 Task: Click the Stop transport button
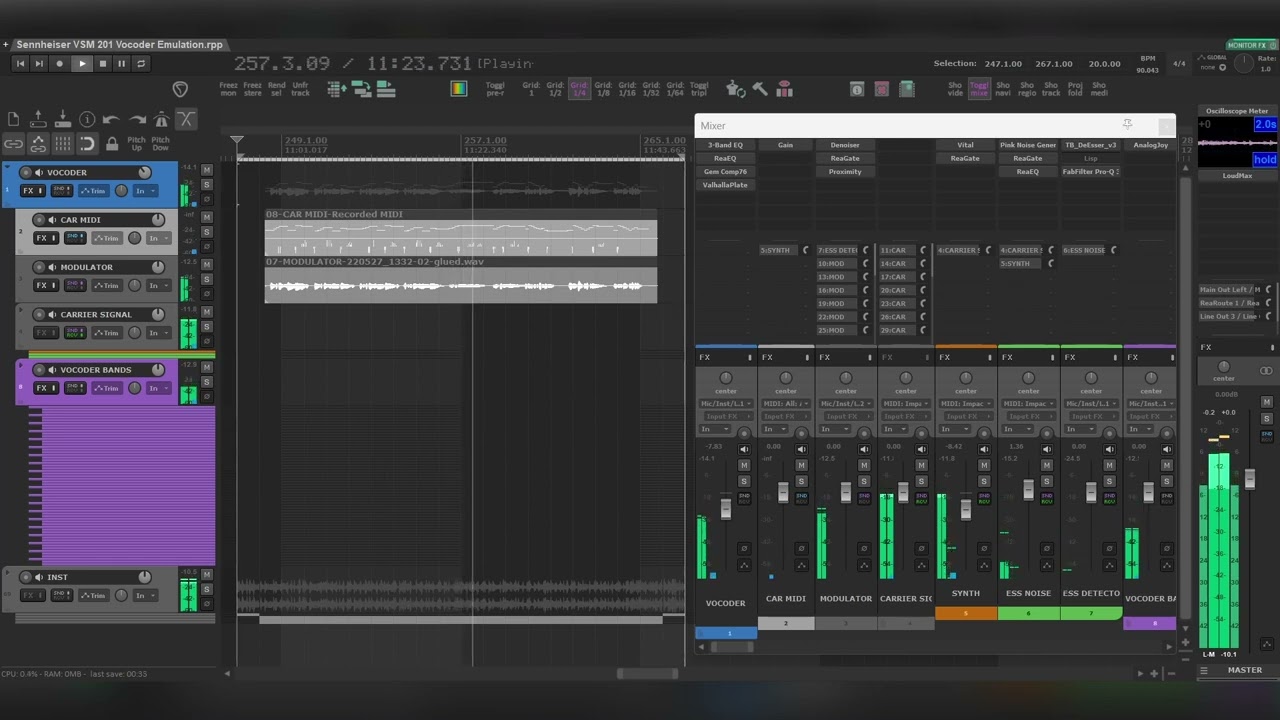pyautogui.click(x=102, y=63)
